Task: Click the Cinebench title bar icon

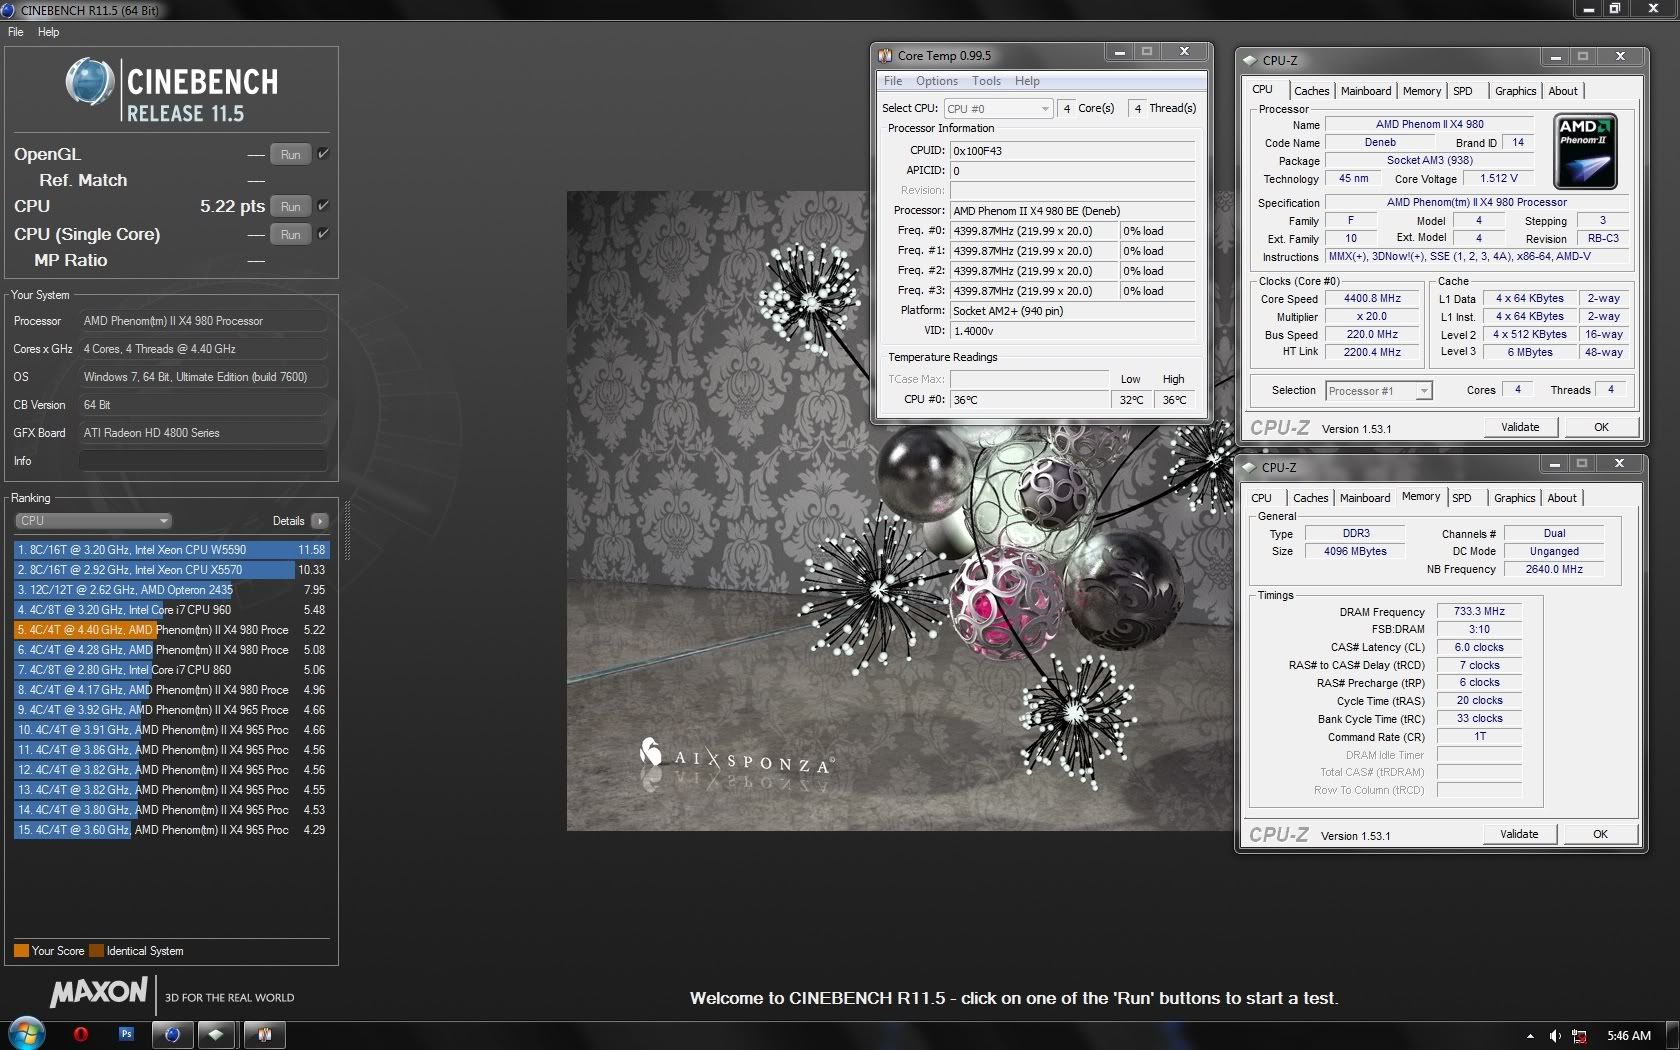Action: 8,10
